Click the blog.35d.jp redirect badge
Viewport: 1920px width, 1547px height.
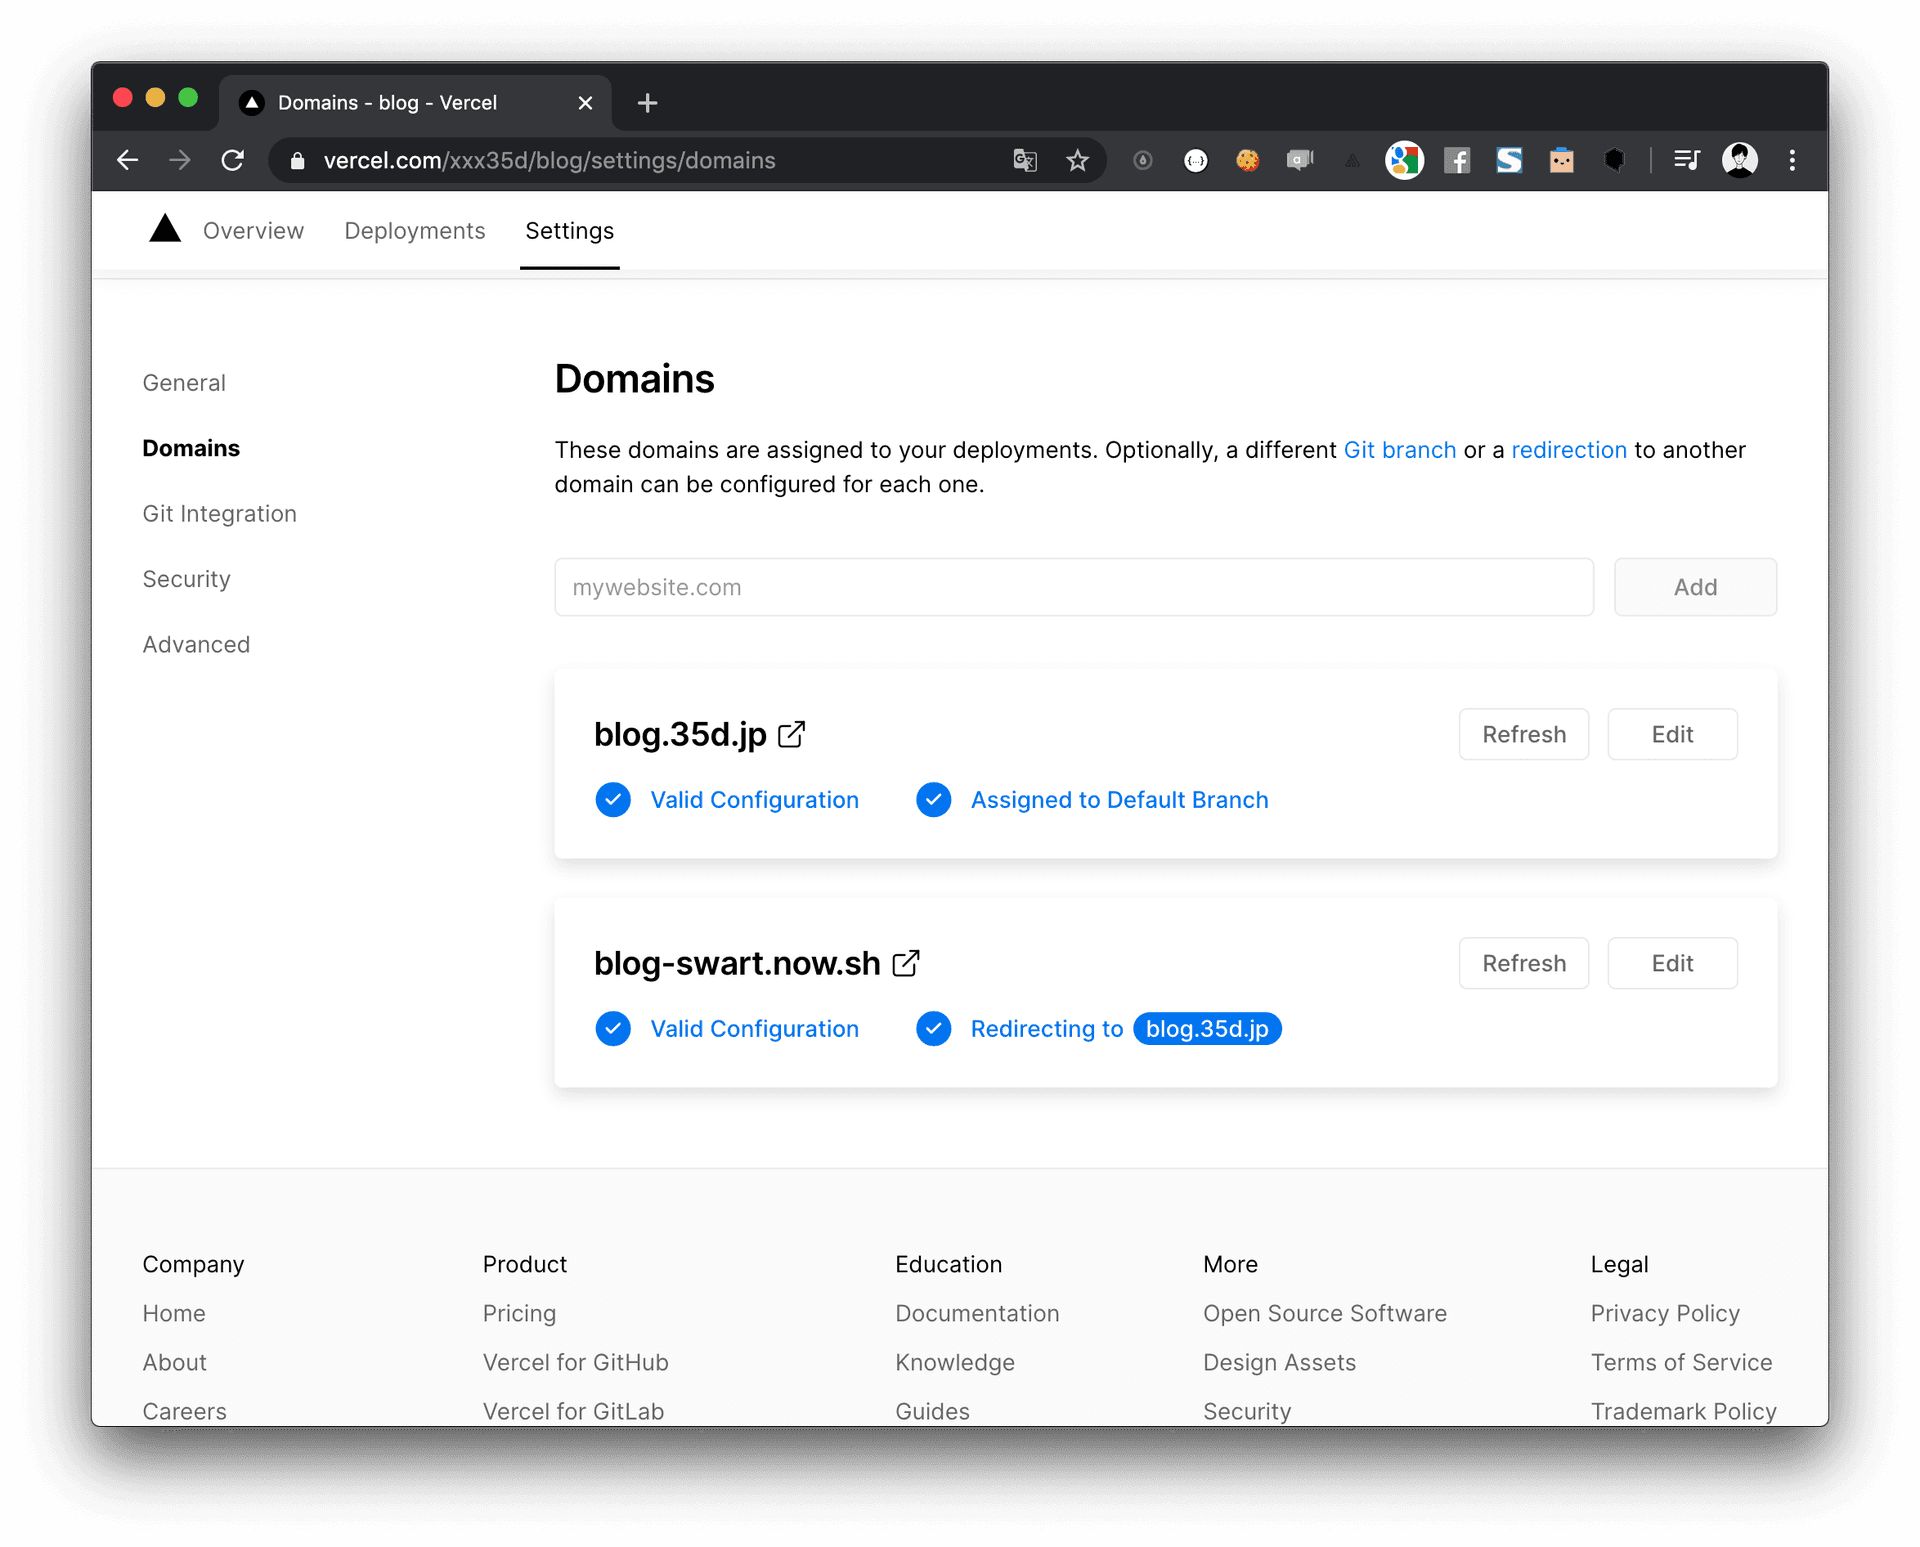pos(1207,1029)
